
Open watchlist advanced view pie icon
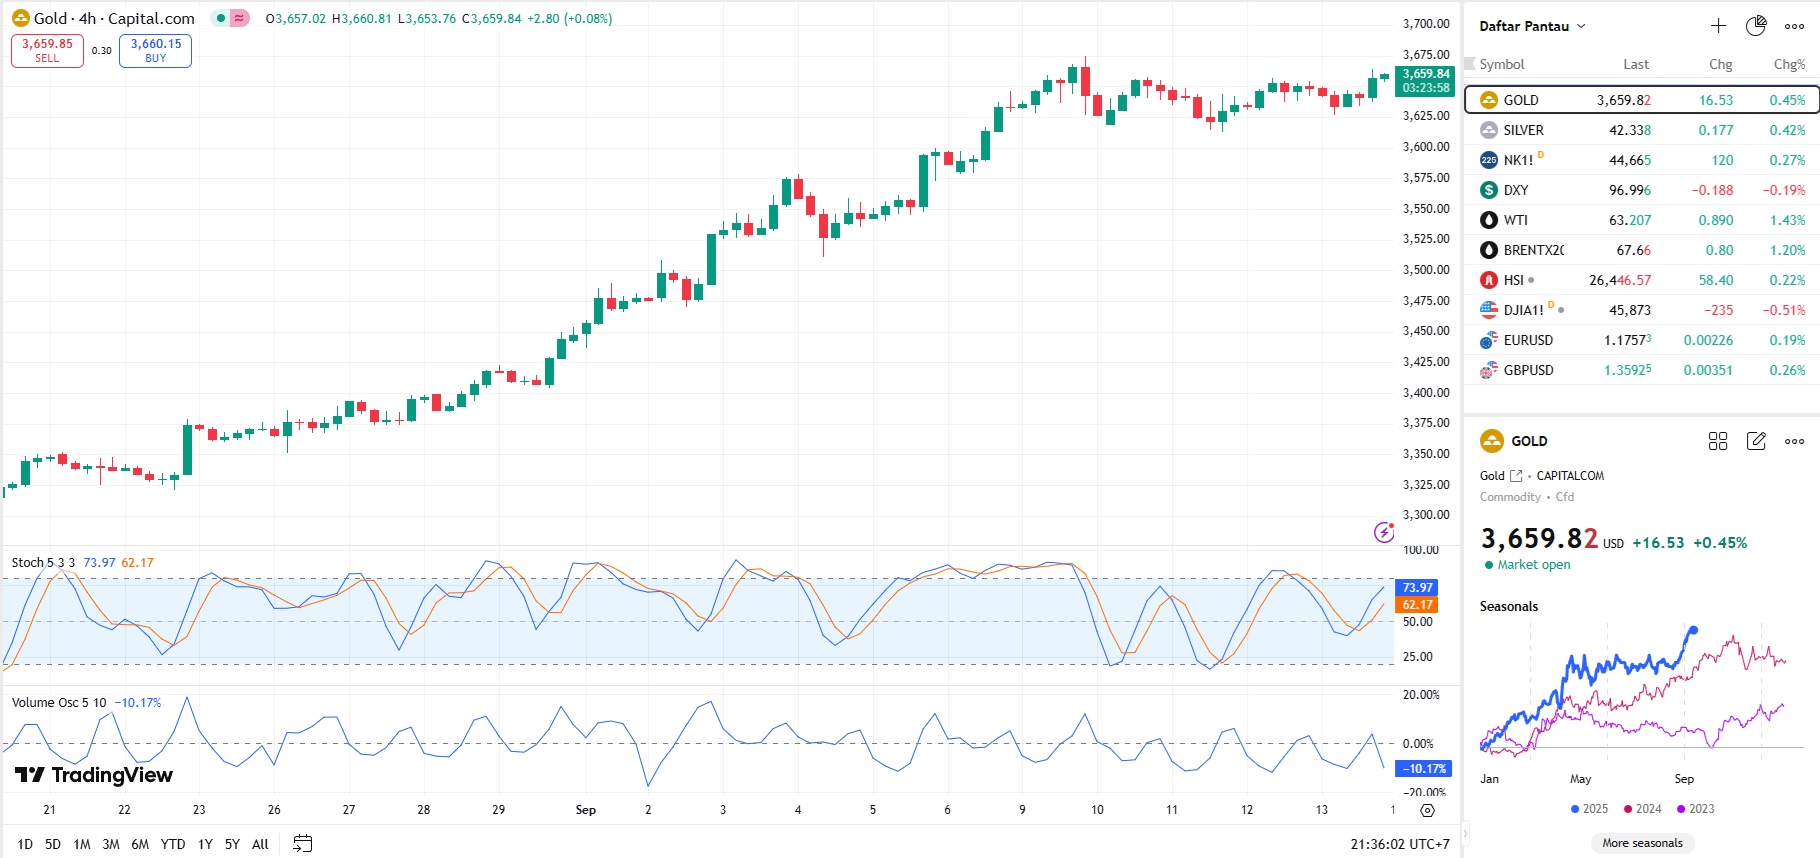coord(1756,26)
